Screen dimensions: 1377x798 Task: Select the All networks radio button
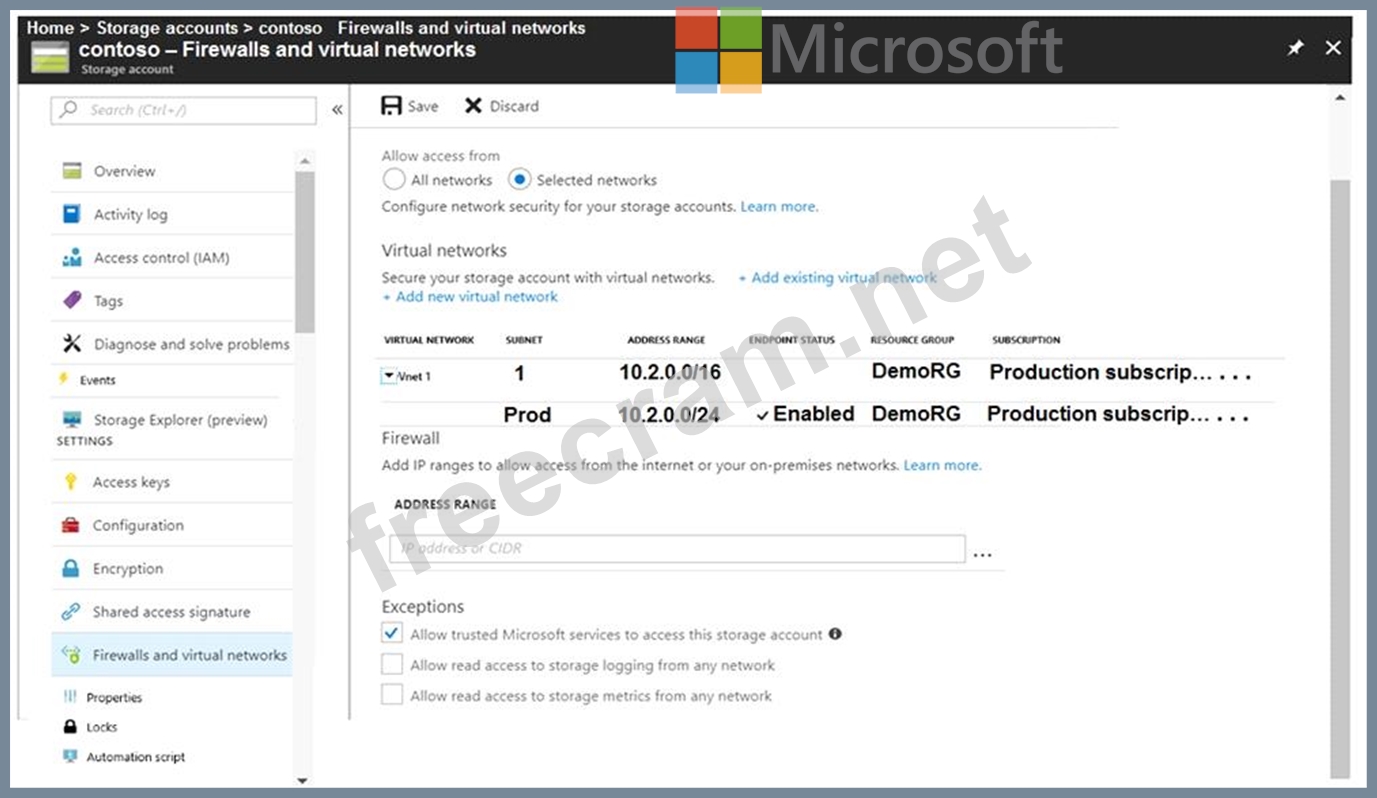coord(394,180)
